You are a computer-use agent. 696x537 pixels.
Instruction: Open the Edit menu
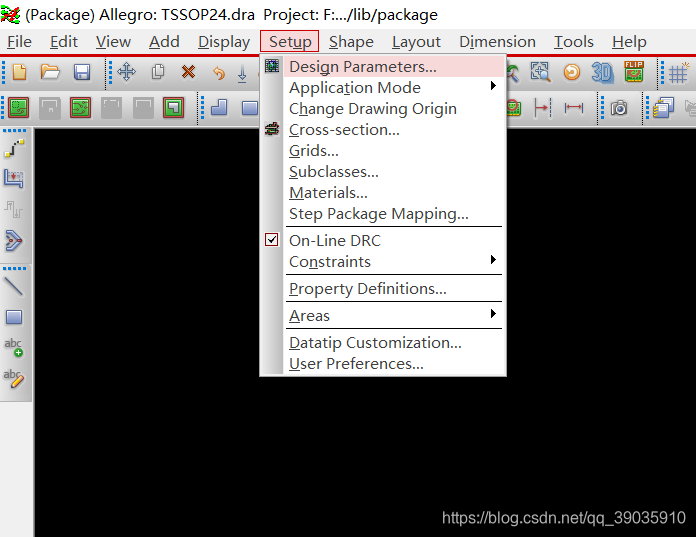(63, 42)
